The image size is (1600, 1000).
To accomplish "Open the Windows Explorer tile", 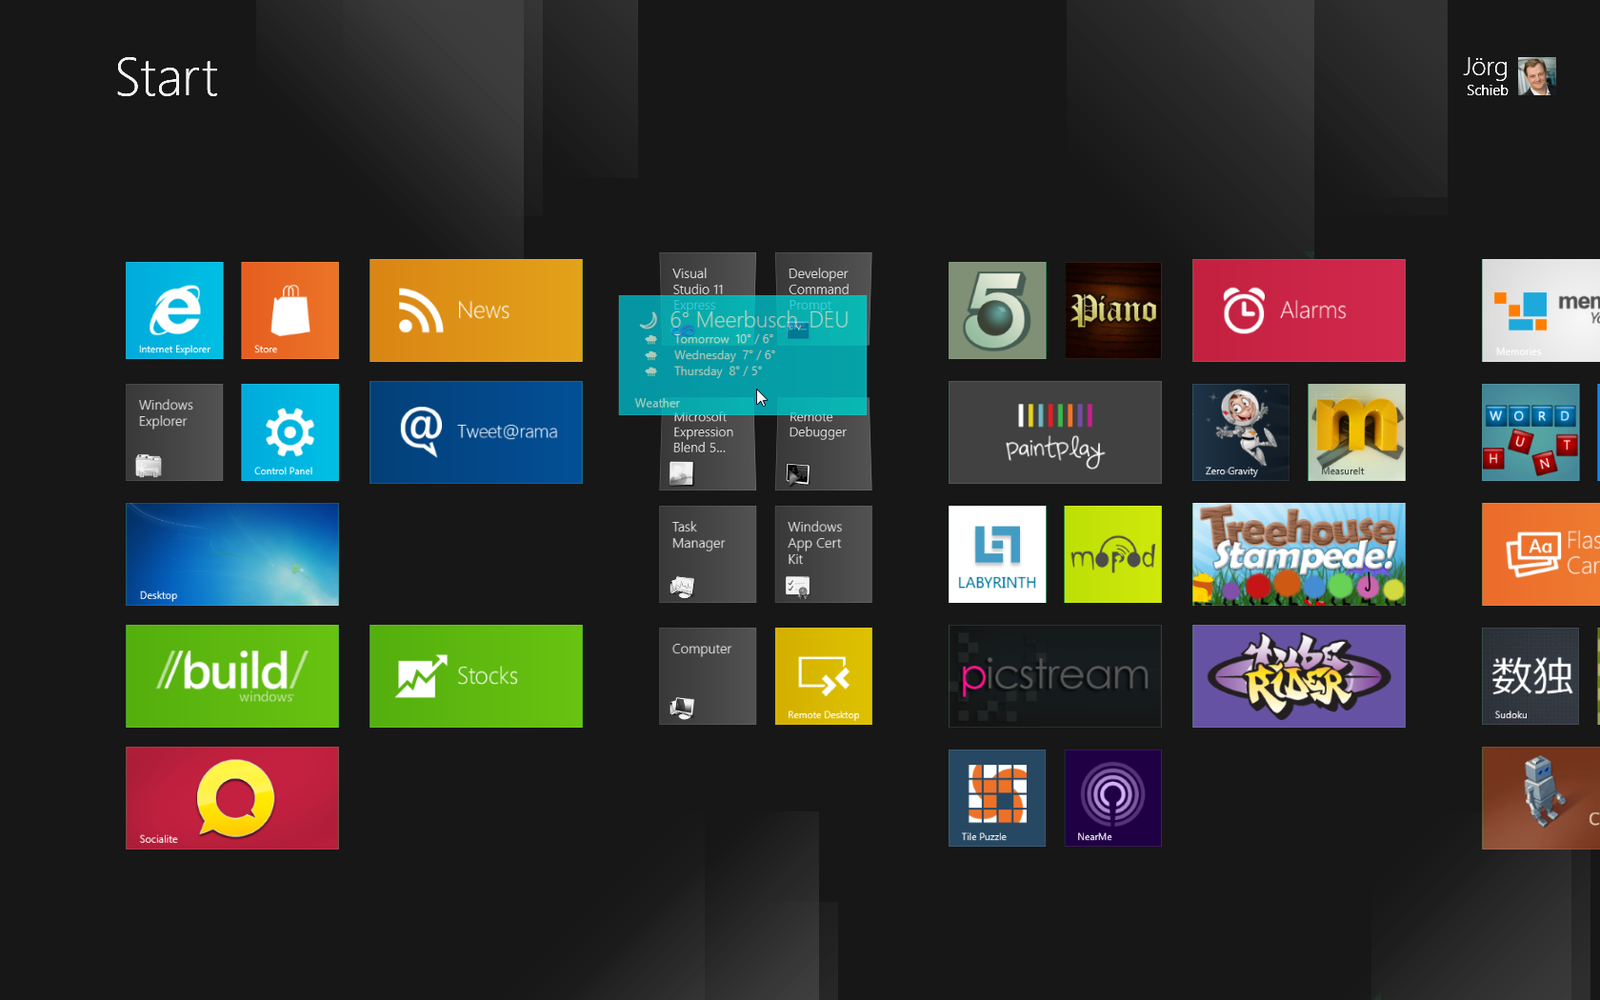I will [x=174, y=432].
